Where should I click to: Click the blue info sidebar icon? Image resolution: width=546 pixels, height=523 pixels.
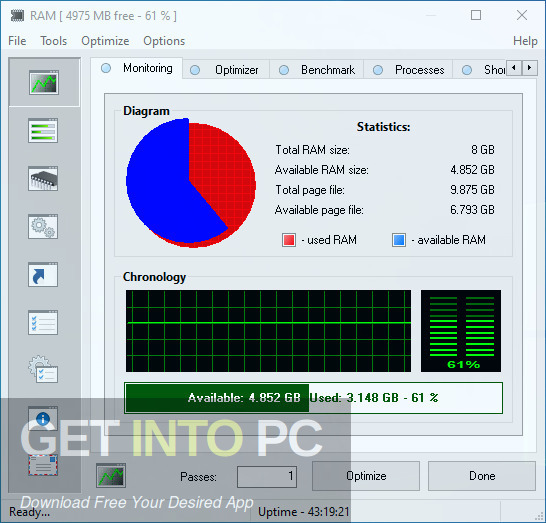[x=43, y=418]
